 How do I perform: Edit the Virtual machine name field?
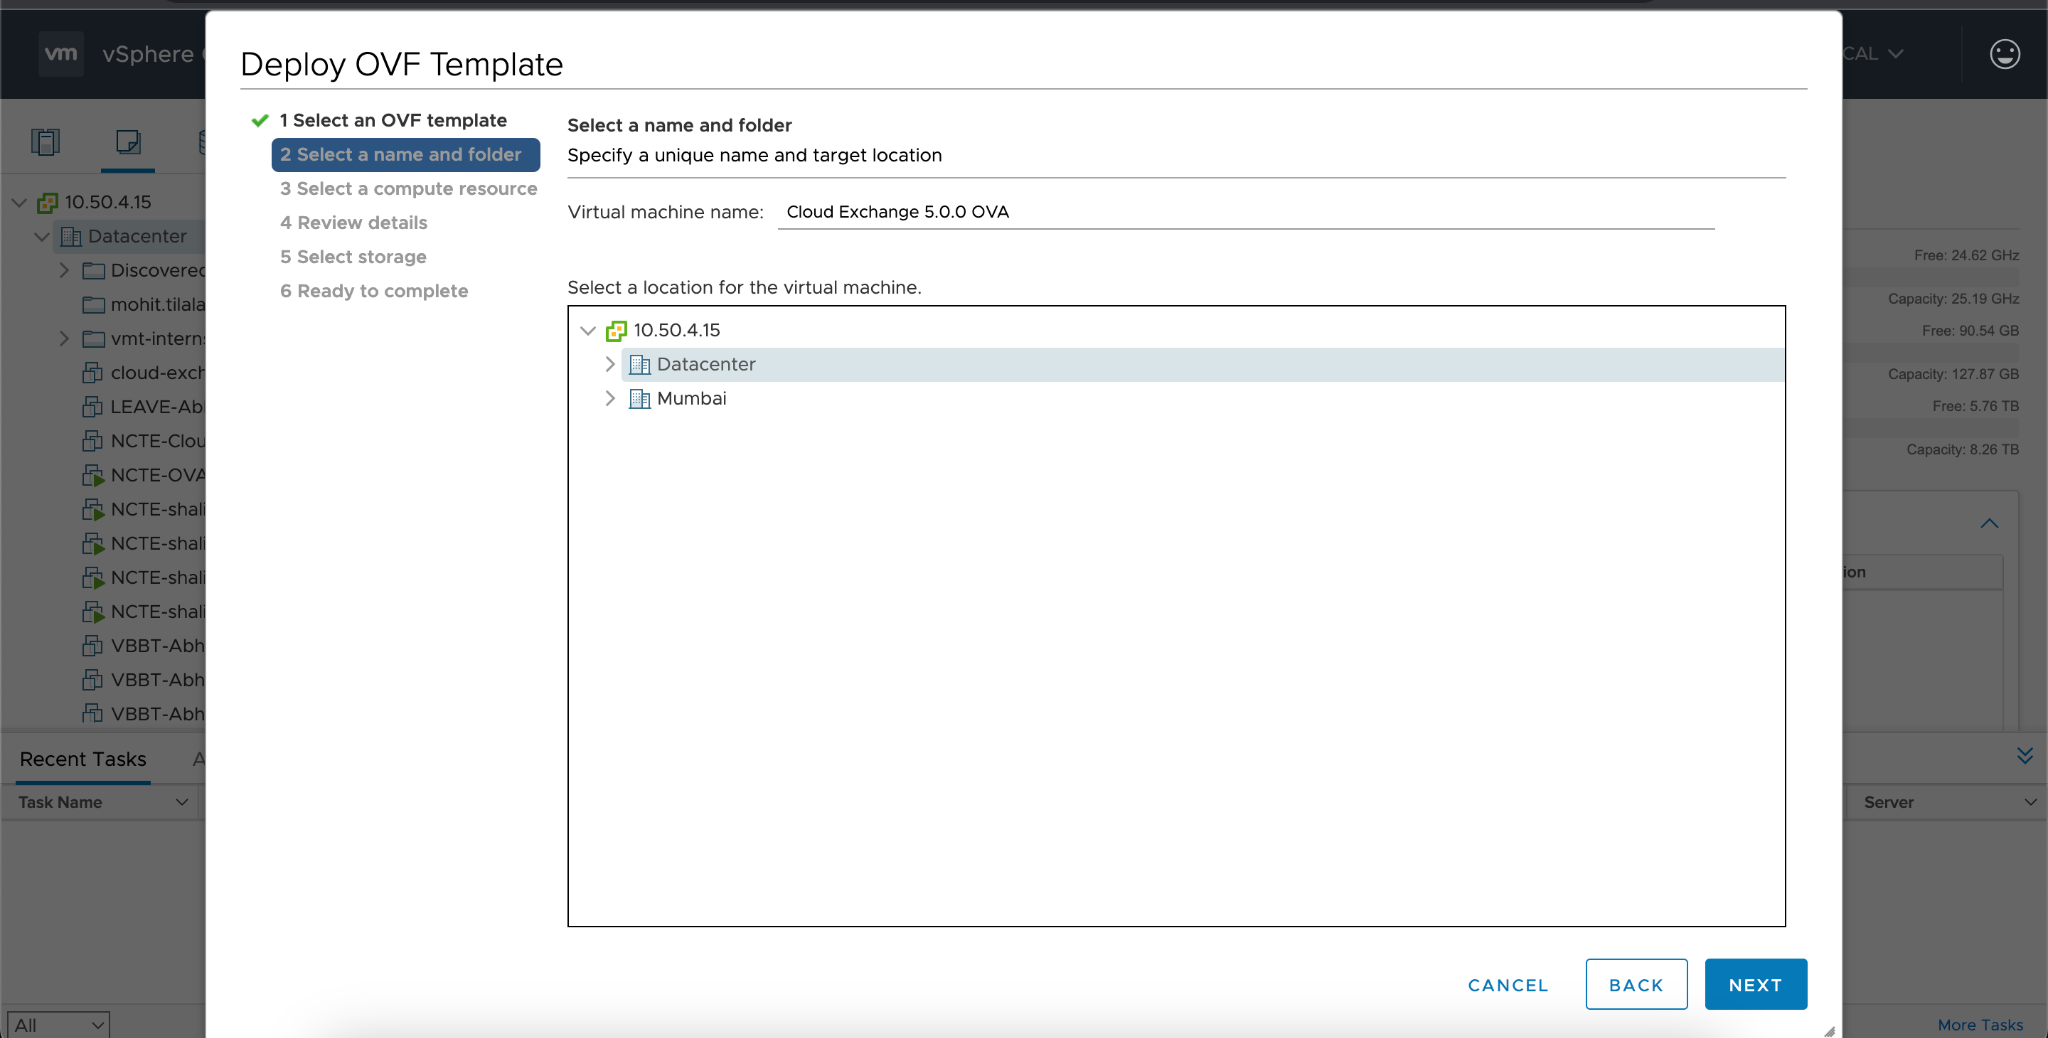point(1245,212)
